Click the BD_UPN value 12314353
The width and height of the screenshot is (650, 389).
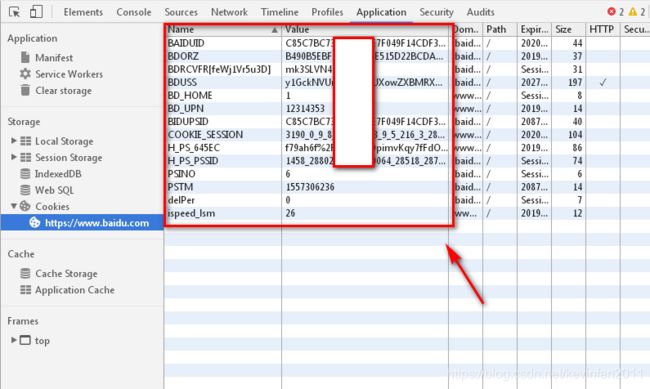click(x=305, y=109)
